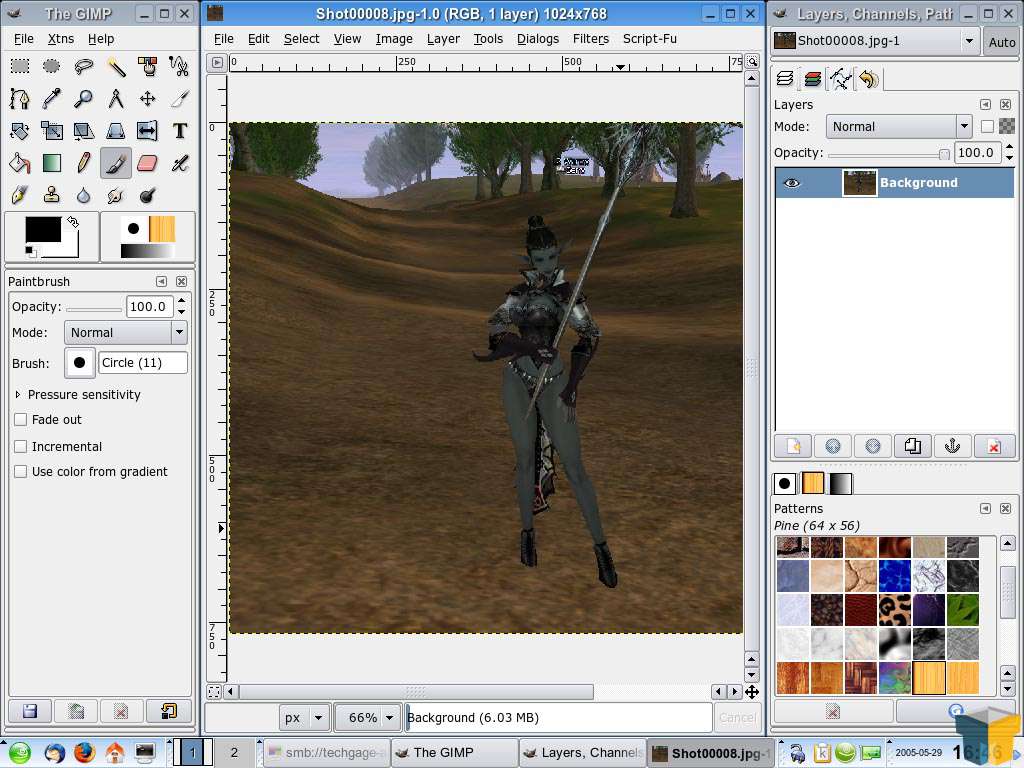This screenshot has width=1024, height=768.
Task: Enable Use color from gradient
Action: 20,472
